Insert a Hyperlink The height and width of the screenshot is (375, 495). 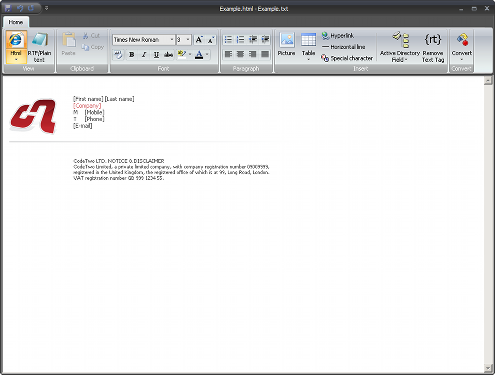pos(338,36)
